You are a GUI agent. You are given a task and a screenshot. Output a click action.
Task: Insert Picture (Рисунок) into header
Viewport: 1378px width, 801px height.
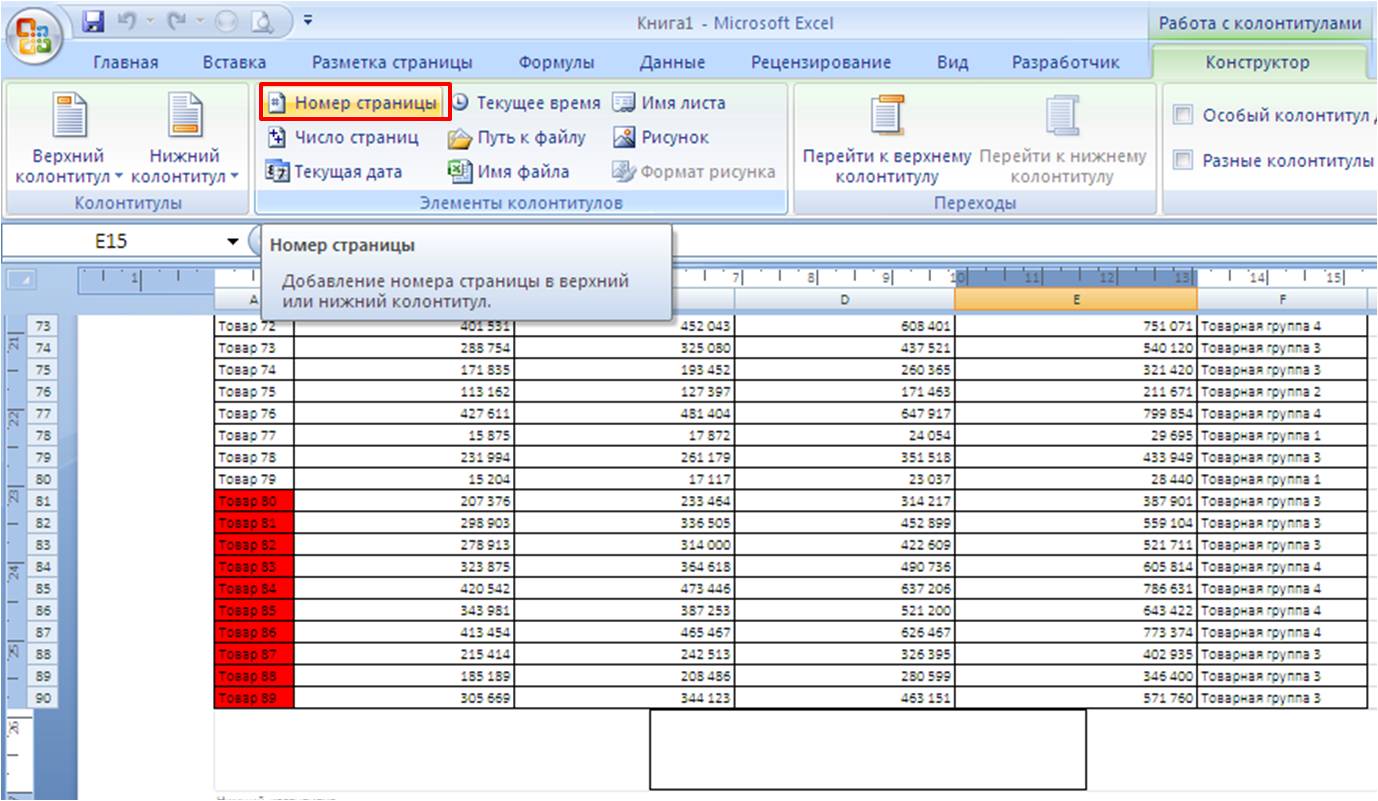pyautogui.click(x=662, y=138)
